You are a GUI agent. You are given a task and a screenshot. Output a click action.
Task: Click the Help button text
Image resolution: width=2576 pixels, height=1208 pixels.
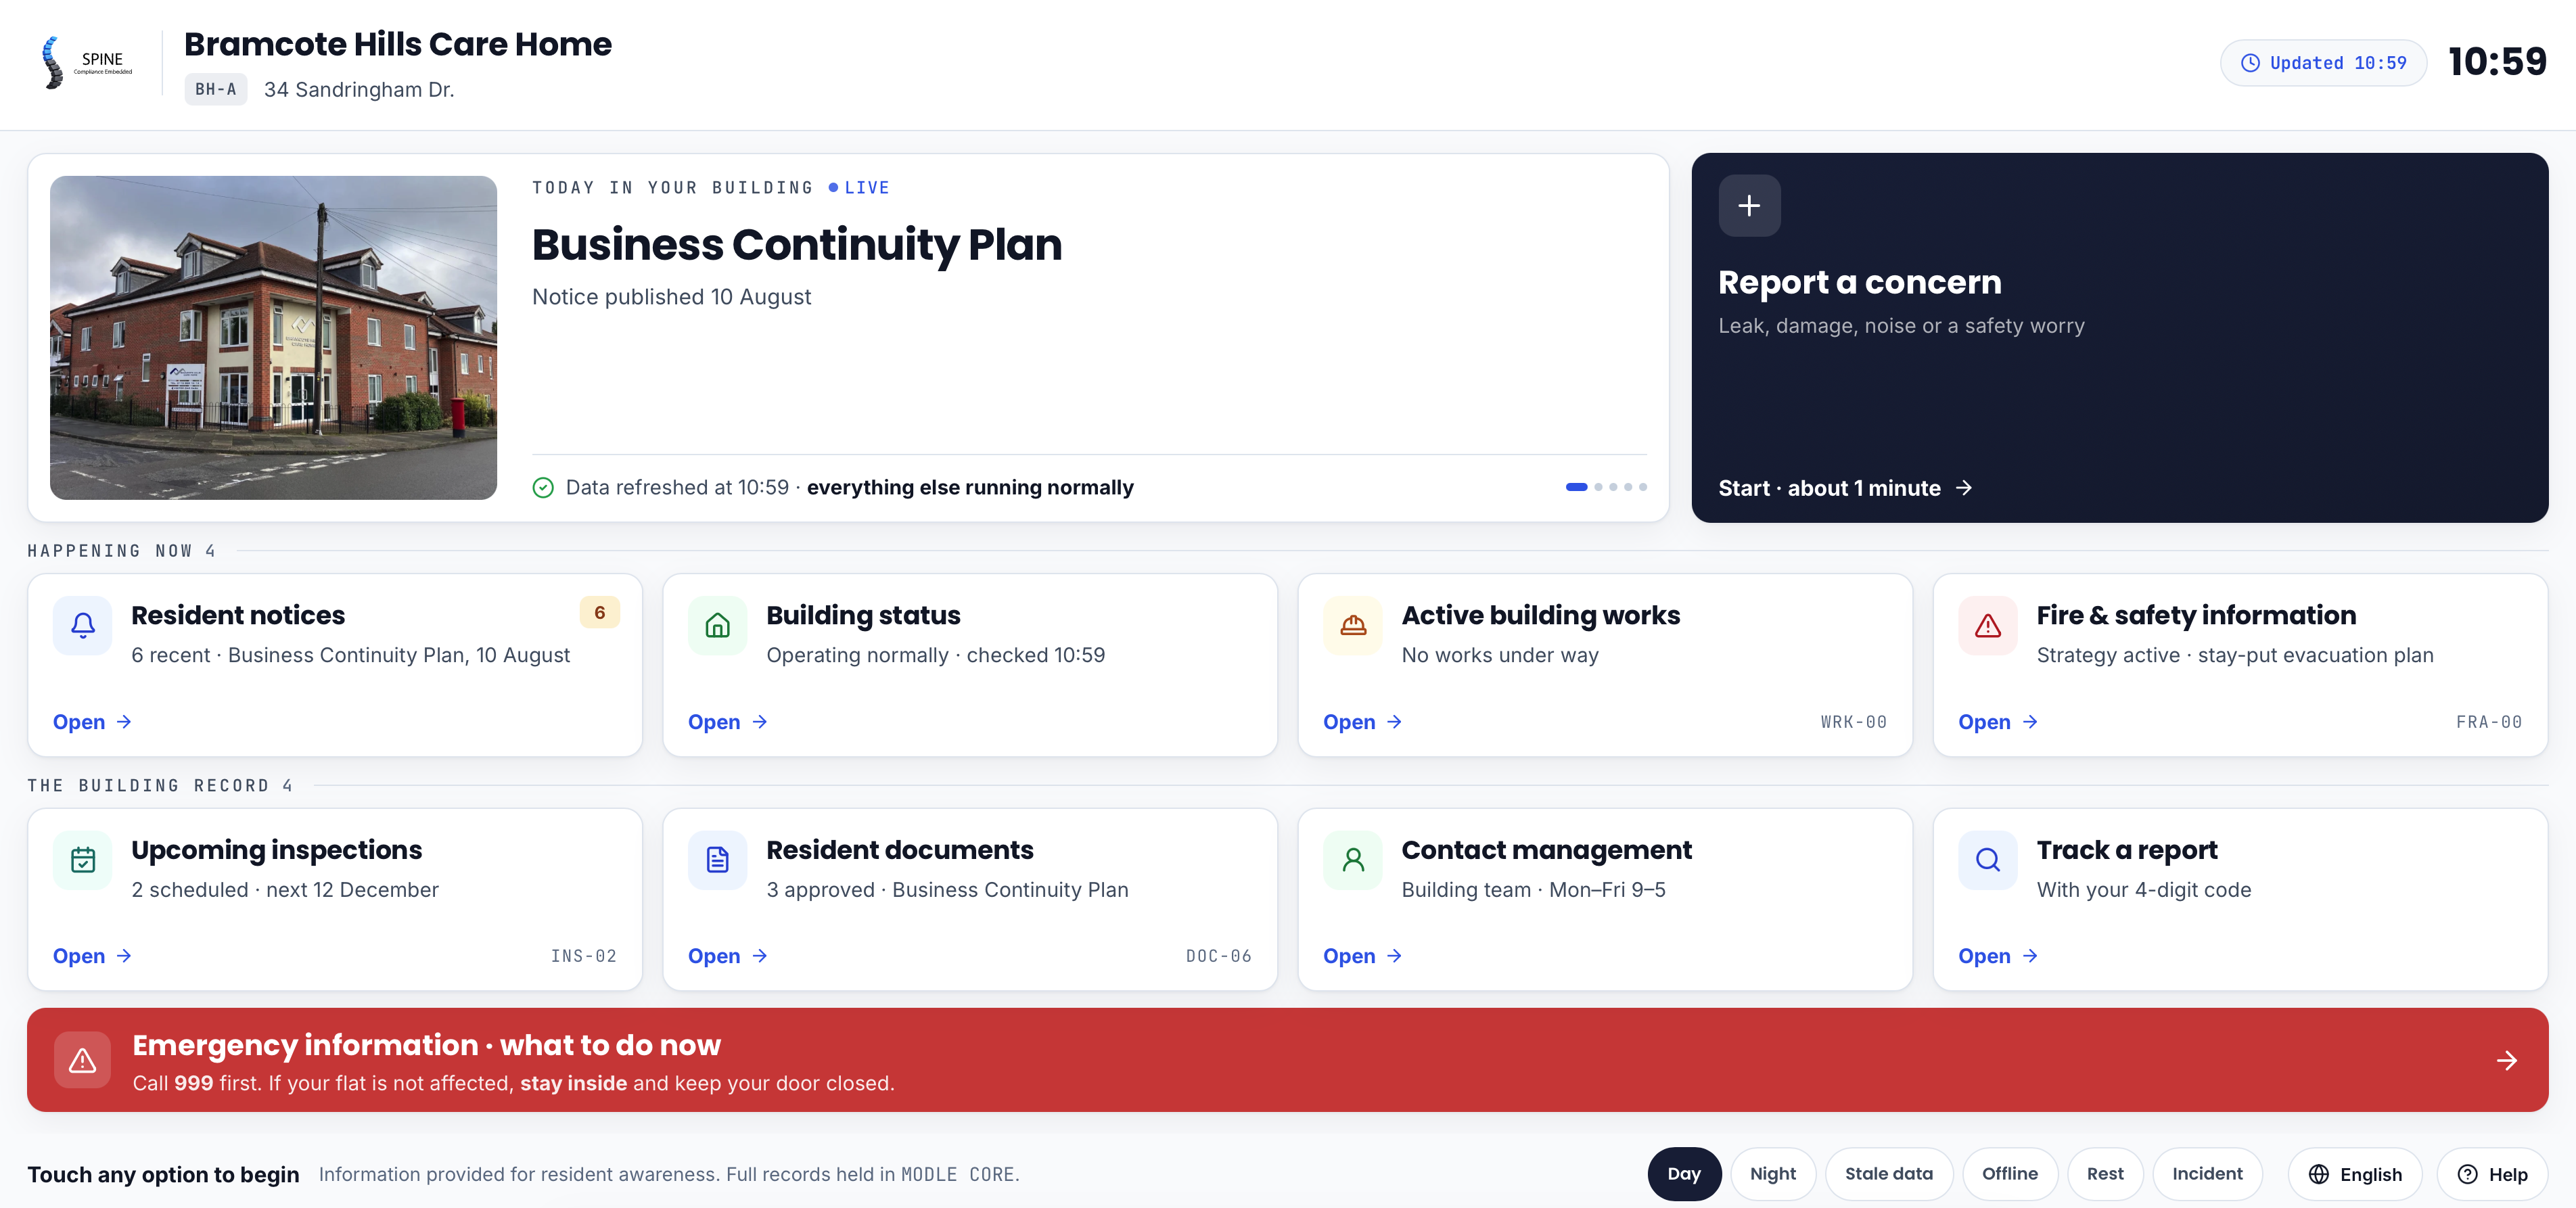point(2508,1175)
